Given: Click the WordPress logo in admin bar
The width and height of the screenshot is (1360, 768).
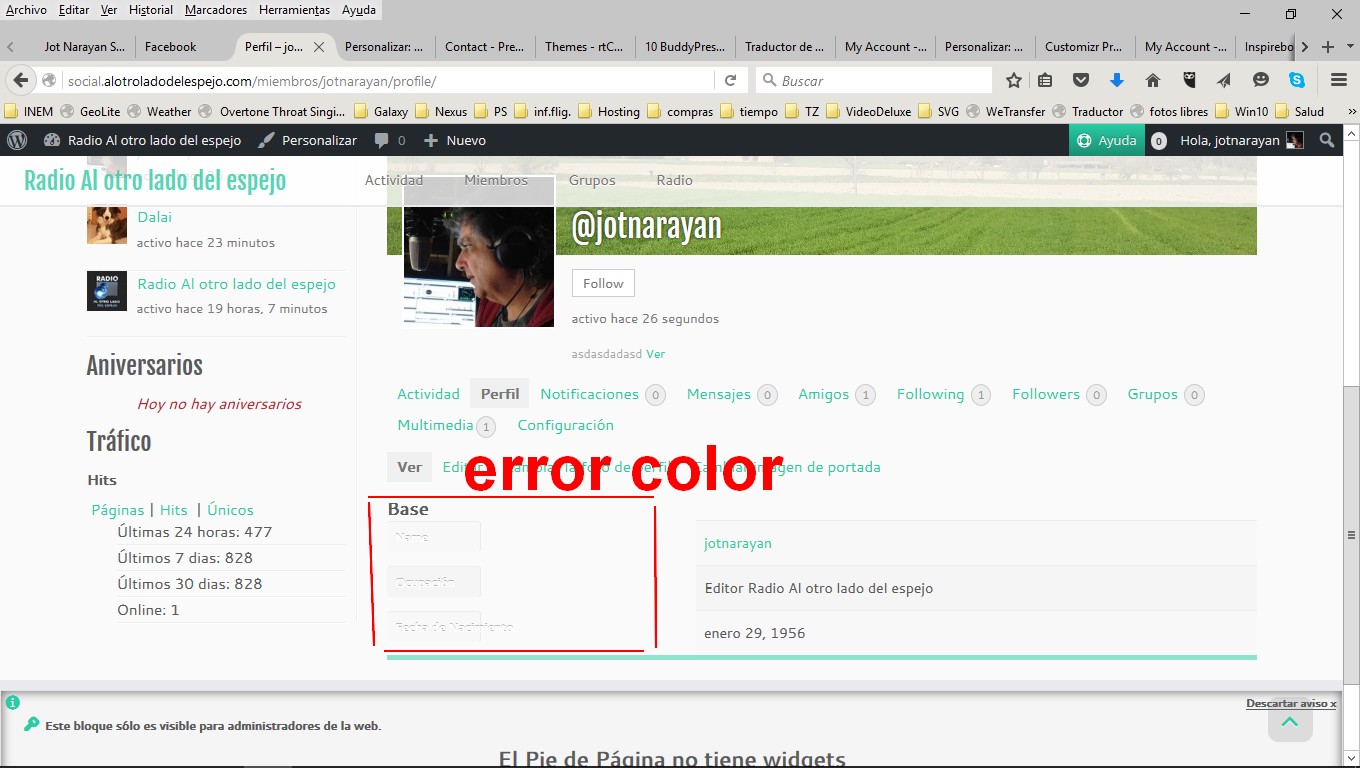Looking at the screenshot, I should coord(16,141).
